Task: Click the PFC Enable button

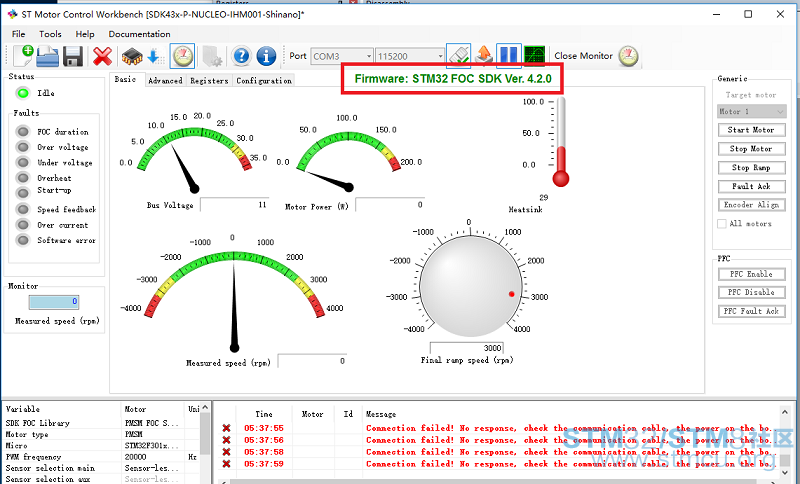Action: (x=751, y=274)
